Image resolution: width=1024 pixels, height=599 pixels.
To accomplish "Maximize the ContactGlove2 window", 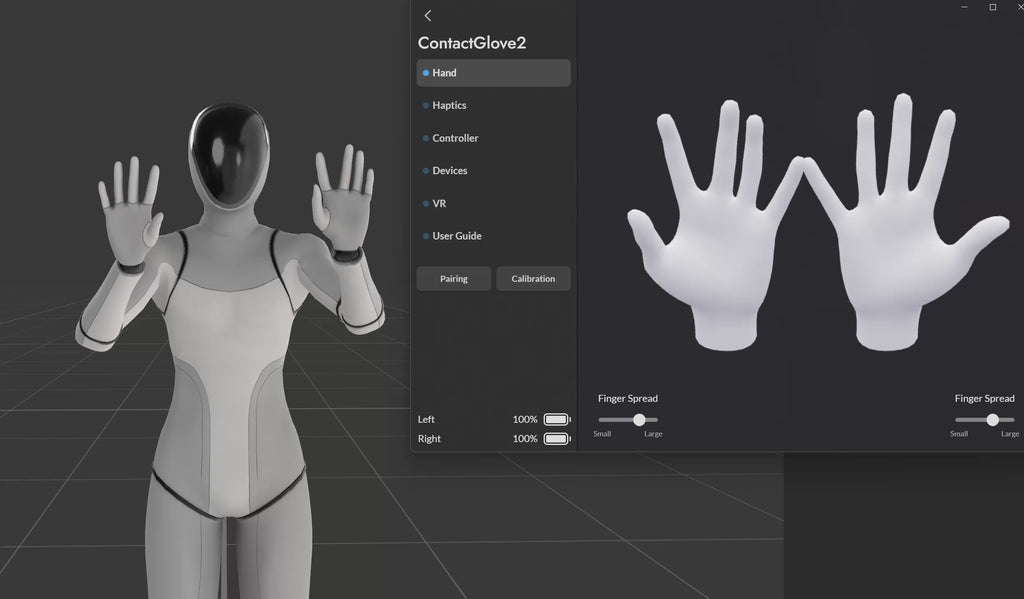I will (993, 7).
